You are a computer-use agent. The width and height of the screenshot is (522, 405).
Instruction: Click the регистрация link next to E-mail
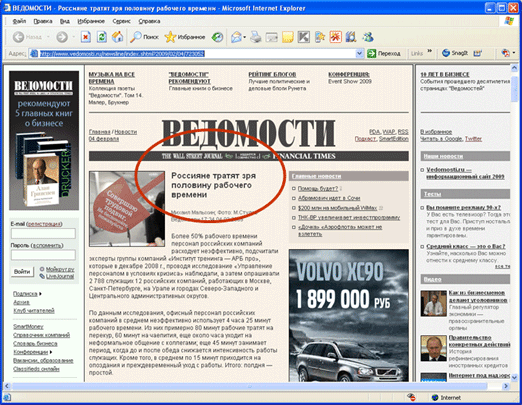click(44, 224)
